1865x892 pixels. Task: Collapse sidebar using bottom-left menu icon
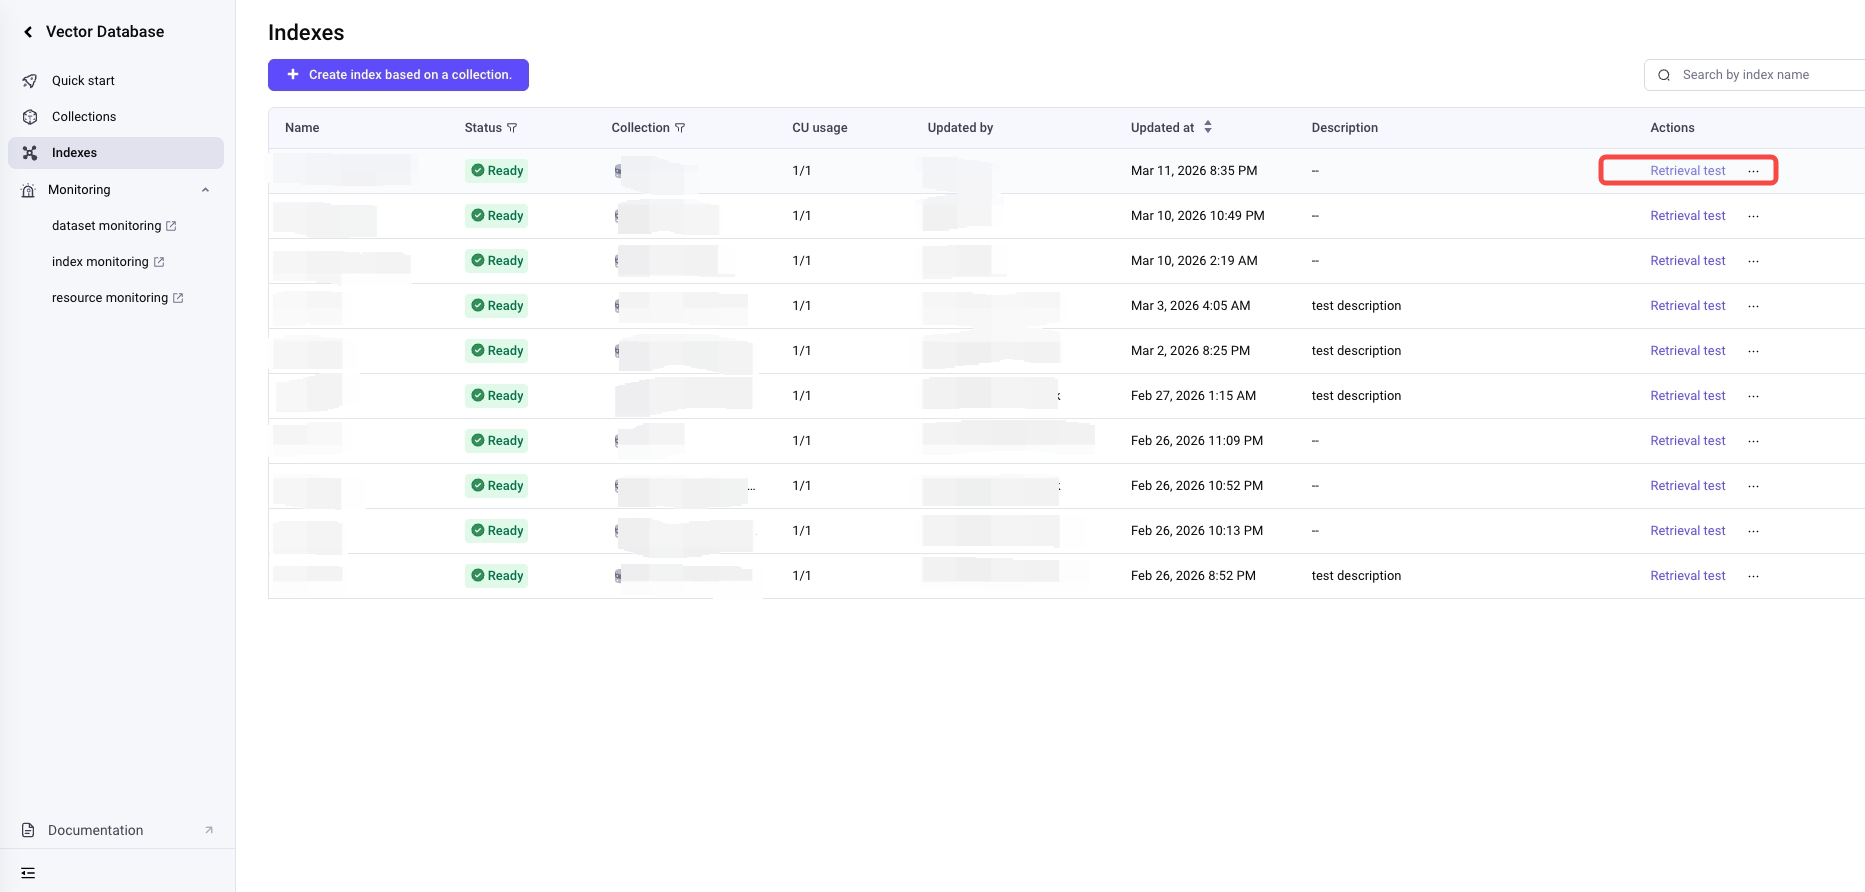click(x=28, y=873)
